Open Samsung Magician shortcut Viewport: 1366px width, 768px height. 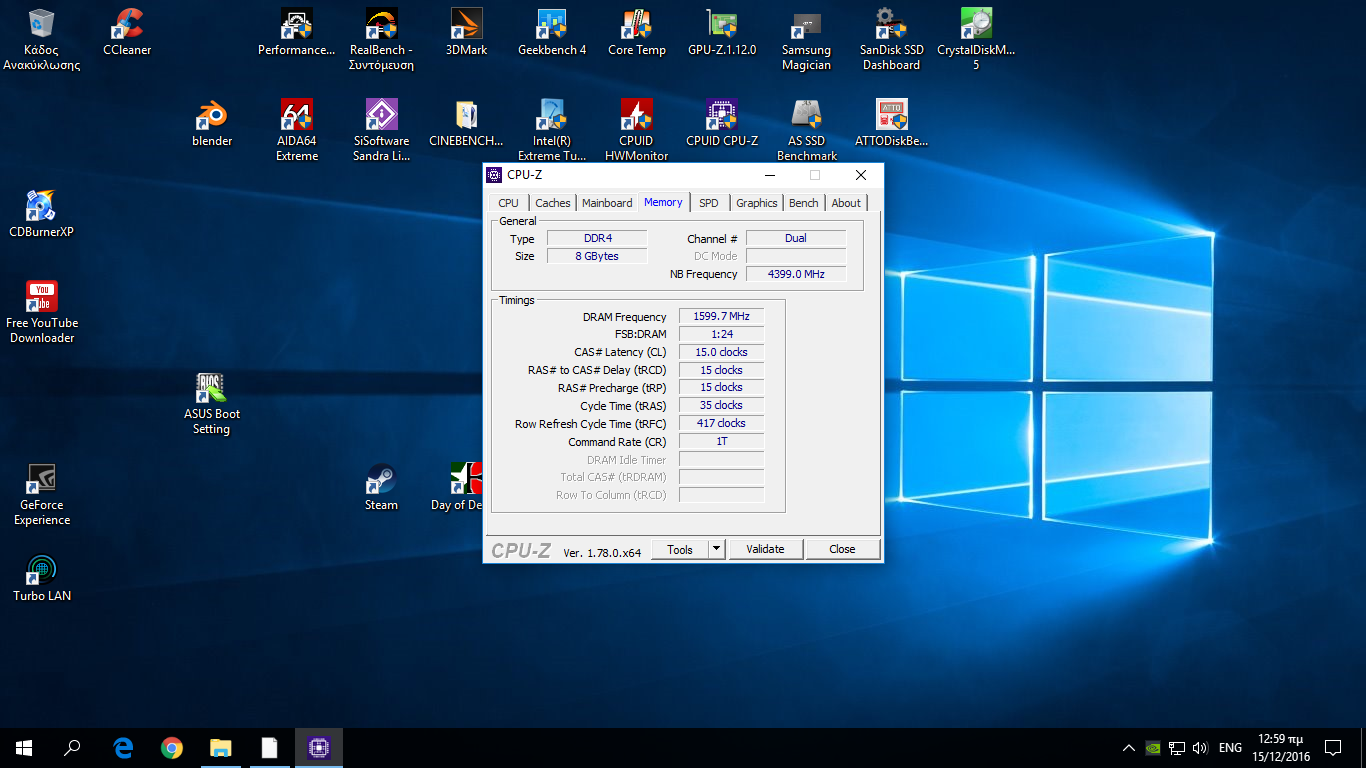806,40
